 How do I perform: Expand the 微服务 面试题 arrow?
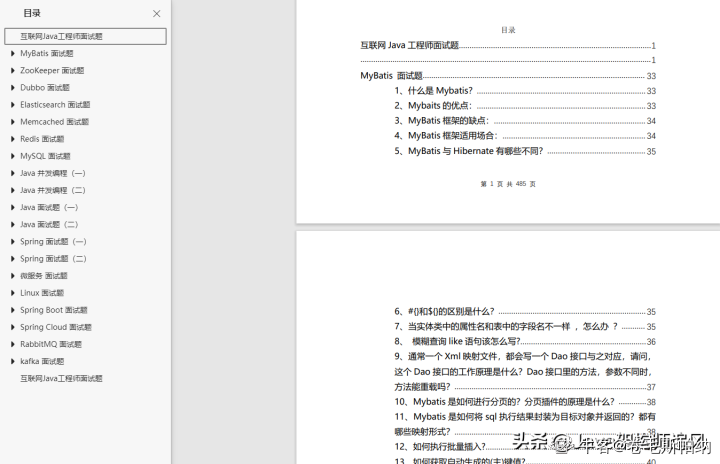tap(13, 276)
